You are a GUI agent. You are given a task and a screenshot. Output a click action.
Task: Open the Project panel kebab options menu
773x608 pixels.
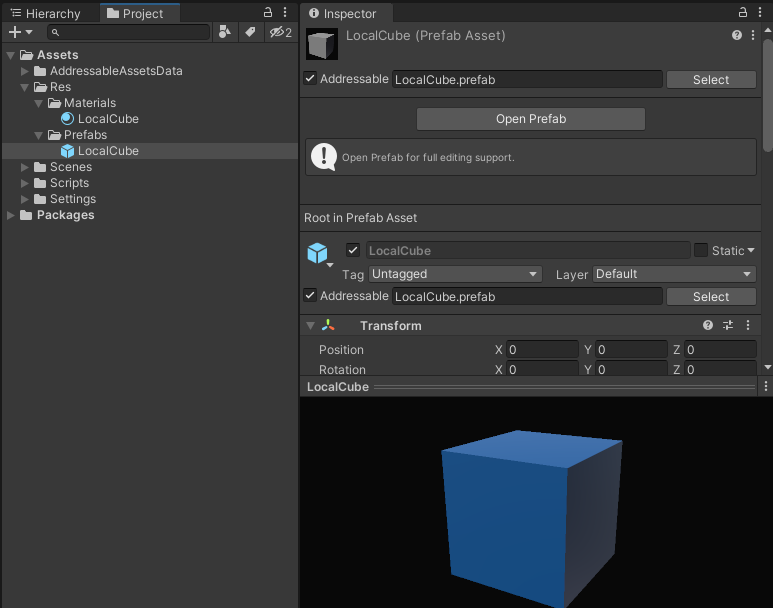click(285, 12)
